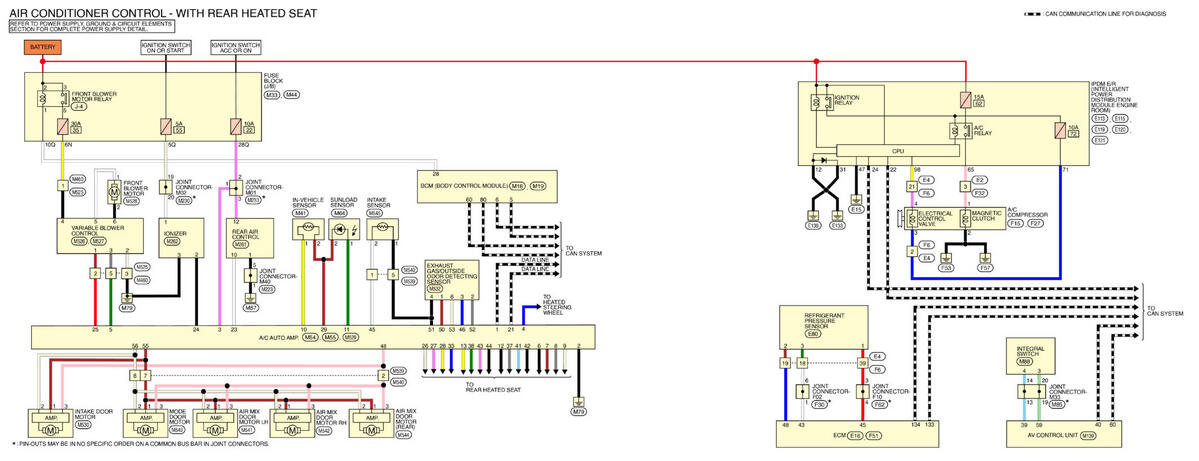
Task: Click the 'FUSE BLOCK (J/B)' label
Action: pyautogui.click(x=273, y=82)
